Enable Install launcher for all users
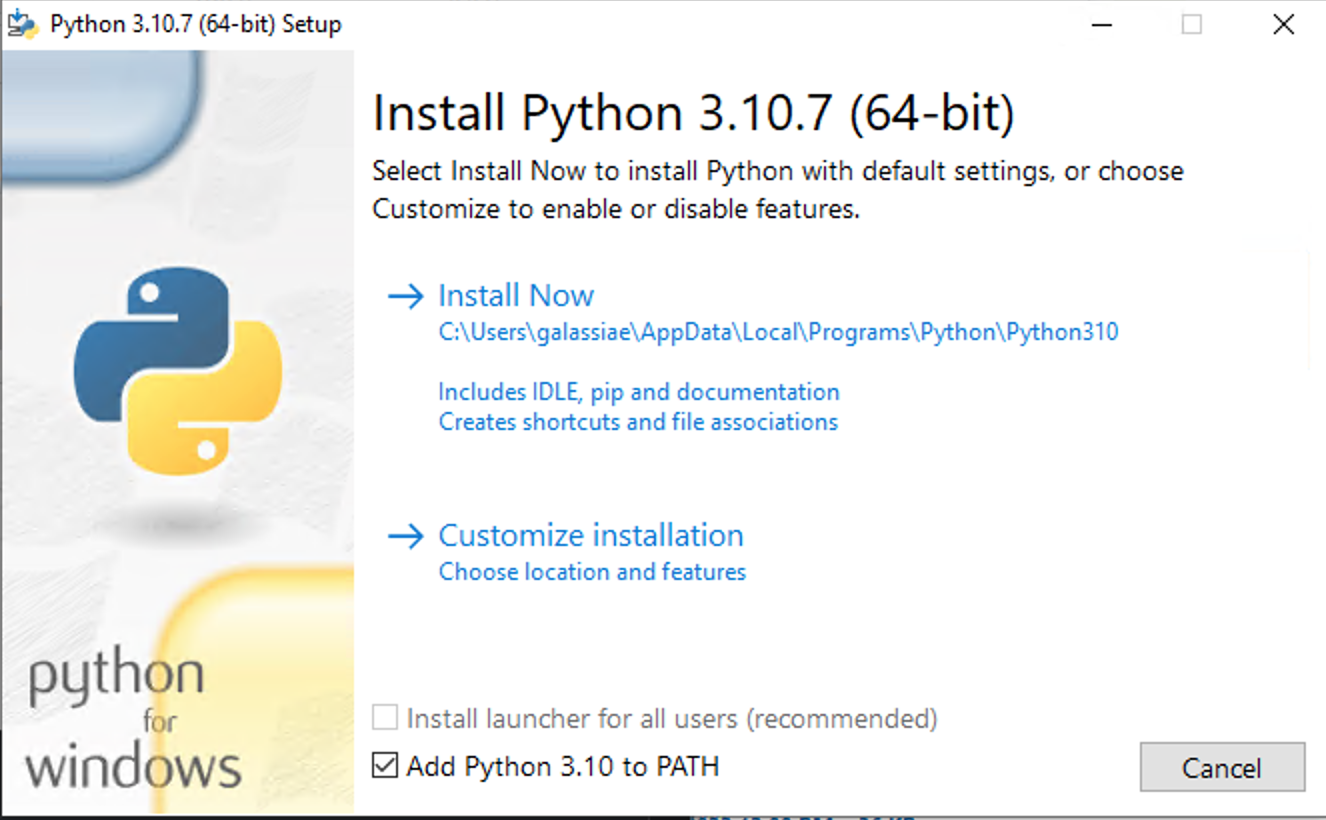 [x=385, y=718]
